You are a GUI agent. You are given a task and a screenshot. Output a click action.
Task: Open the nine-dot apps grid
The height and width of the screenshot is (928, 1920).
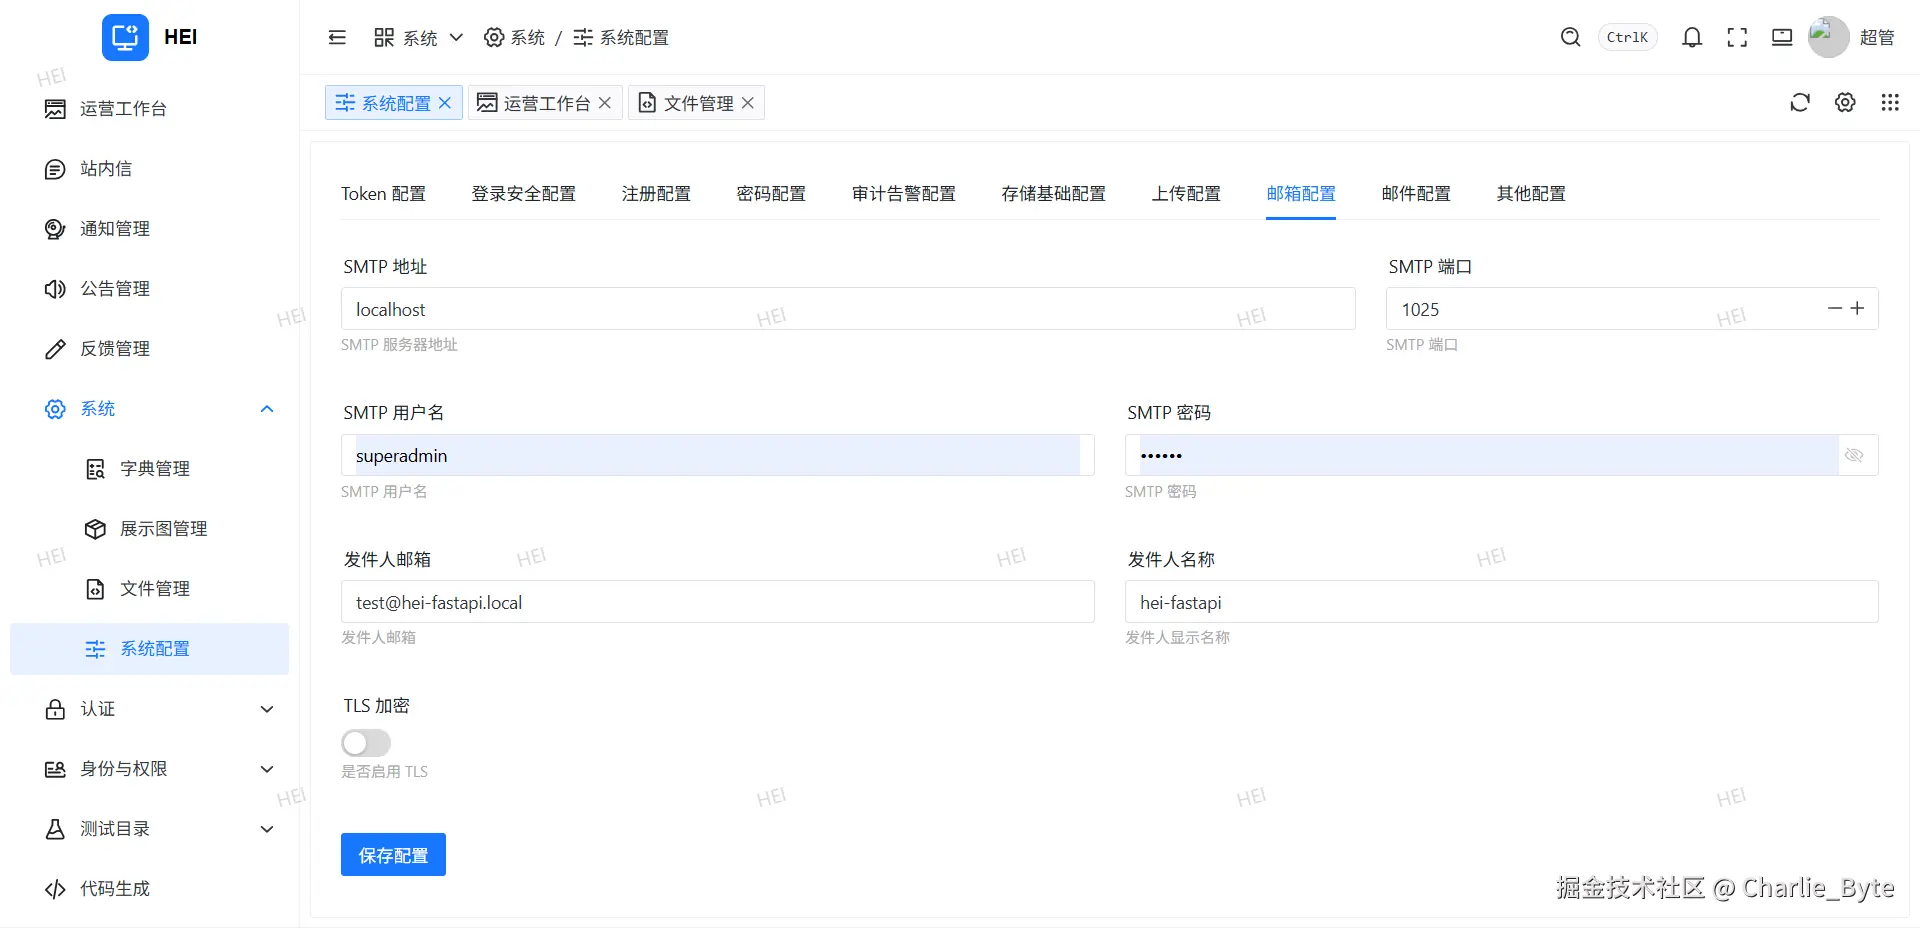click(1889, 102)
